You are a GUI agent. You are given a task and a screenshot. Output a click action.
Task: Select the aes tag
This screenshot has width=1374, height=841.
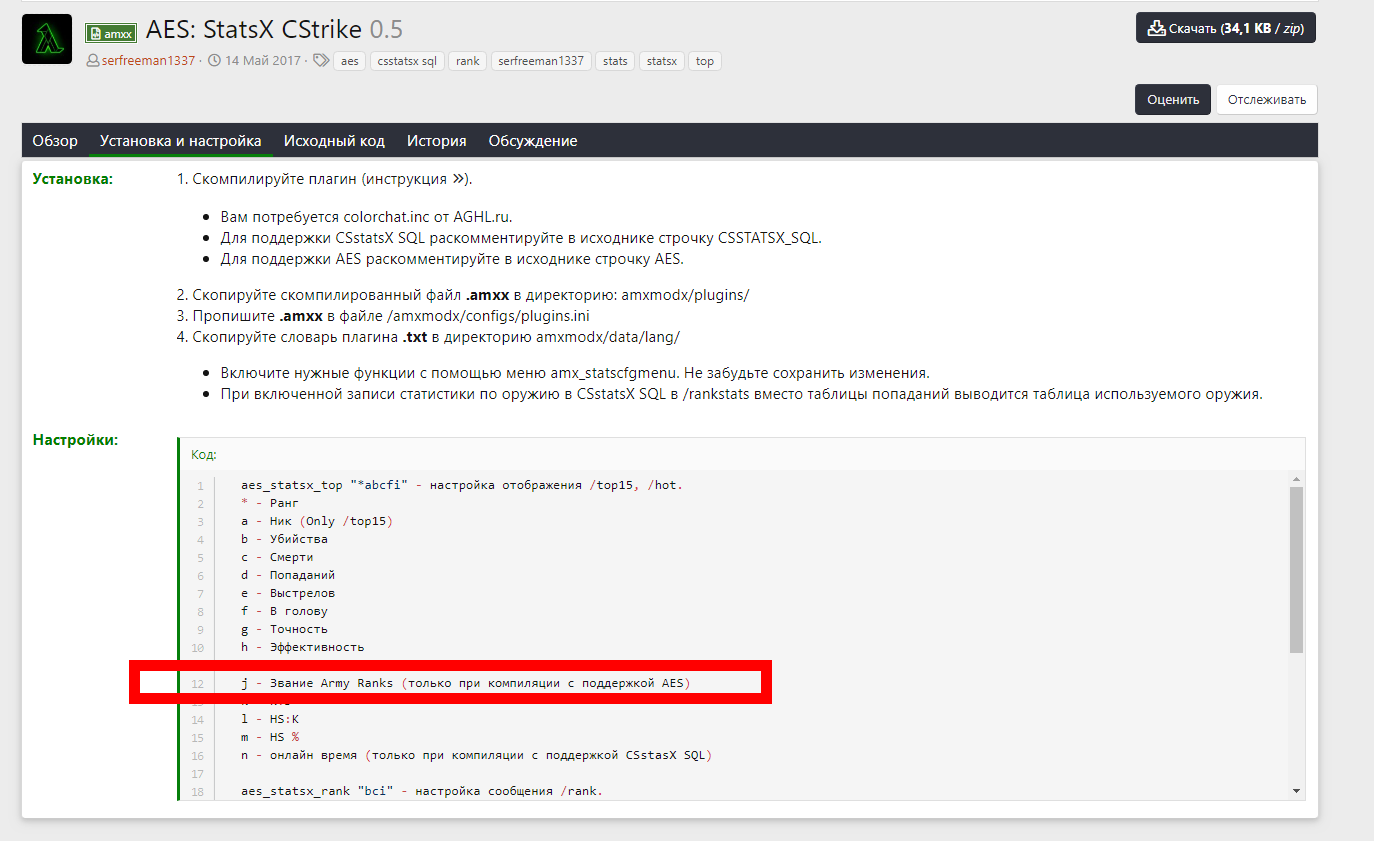coord(349,61)
